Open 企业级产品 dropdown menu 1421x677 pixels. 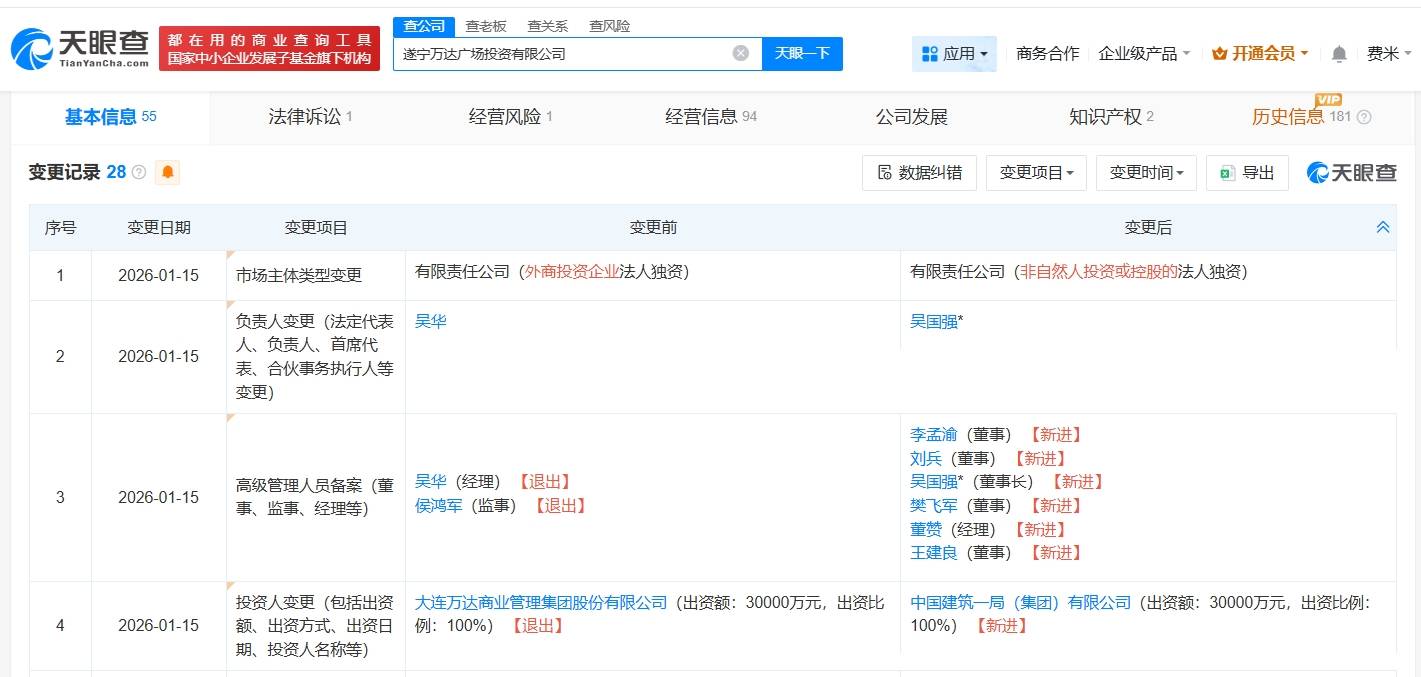click(x=1144, y=54)
